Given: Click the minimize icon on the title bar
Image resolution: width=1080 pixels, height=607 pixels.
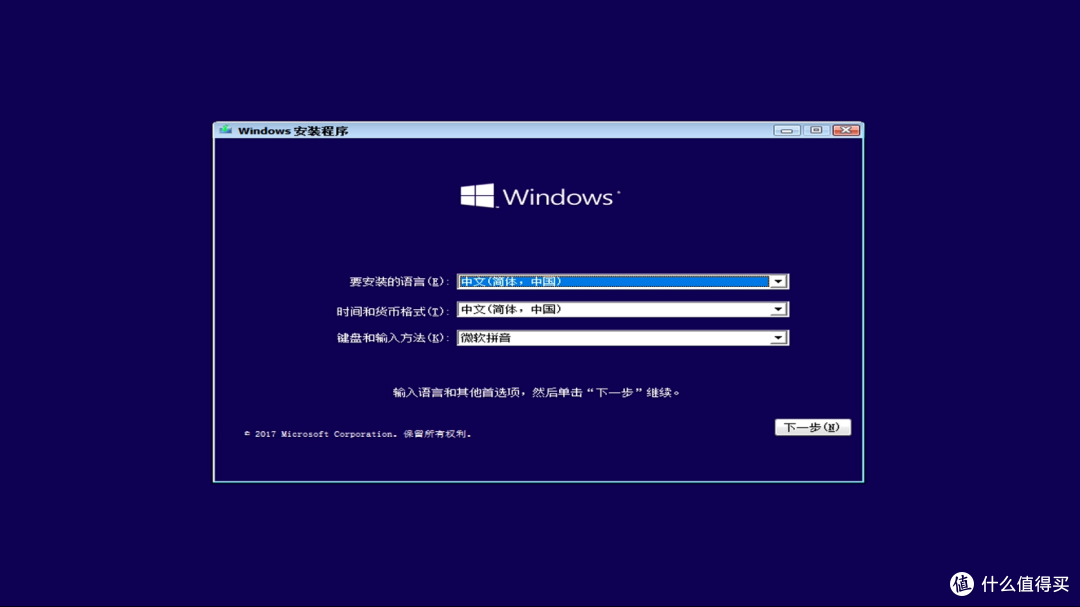Looking at the screenshot, I should (x=787, y=130).
